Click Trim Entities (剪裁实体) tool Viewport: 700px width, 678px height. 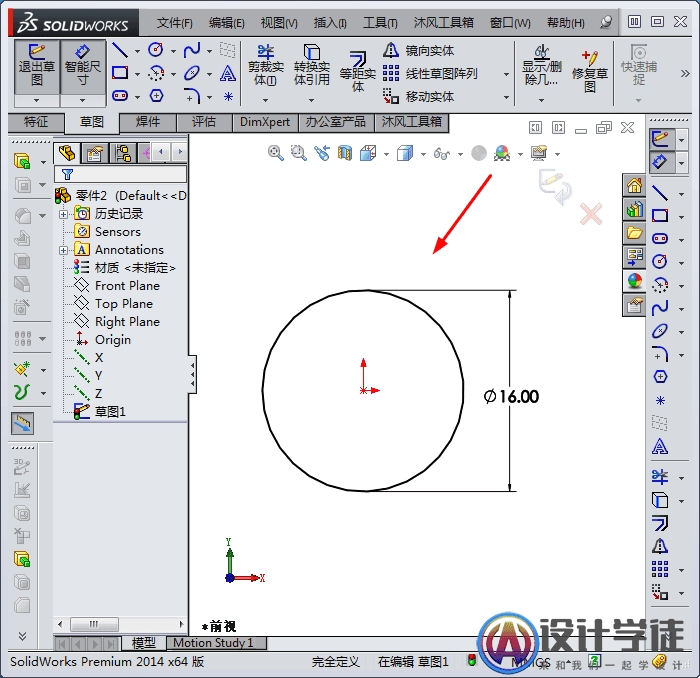click(x=266, y=66)
